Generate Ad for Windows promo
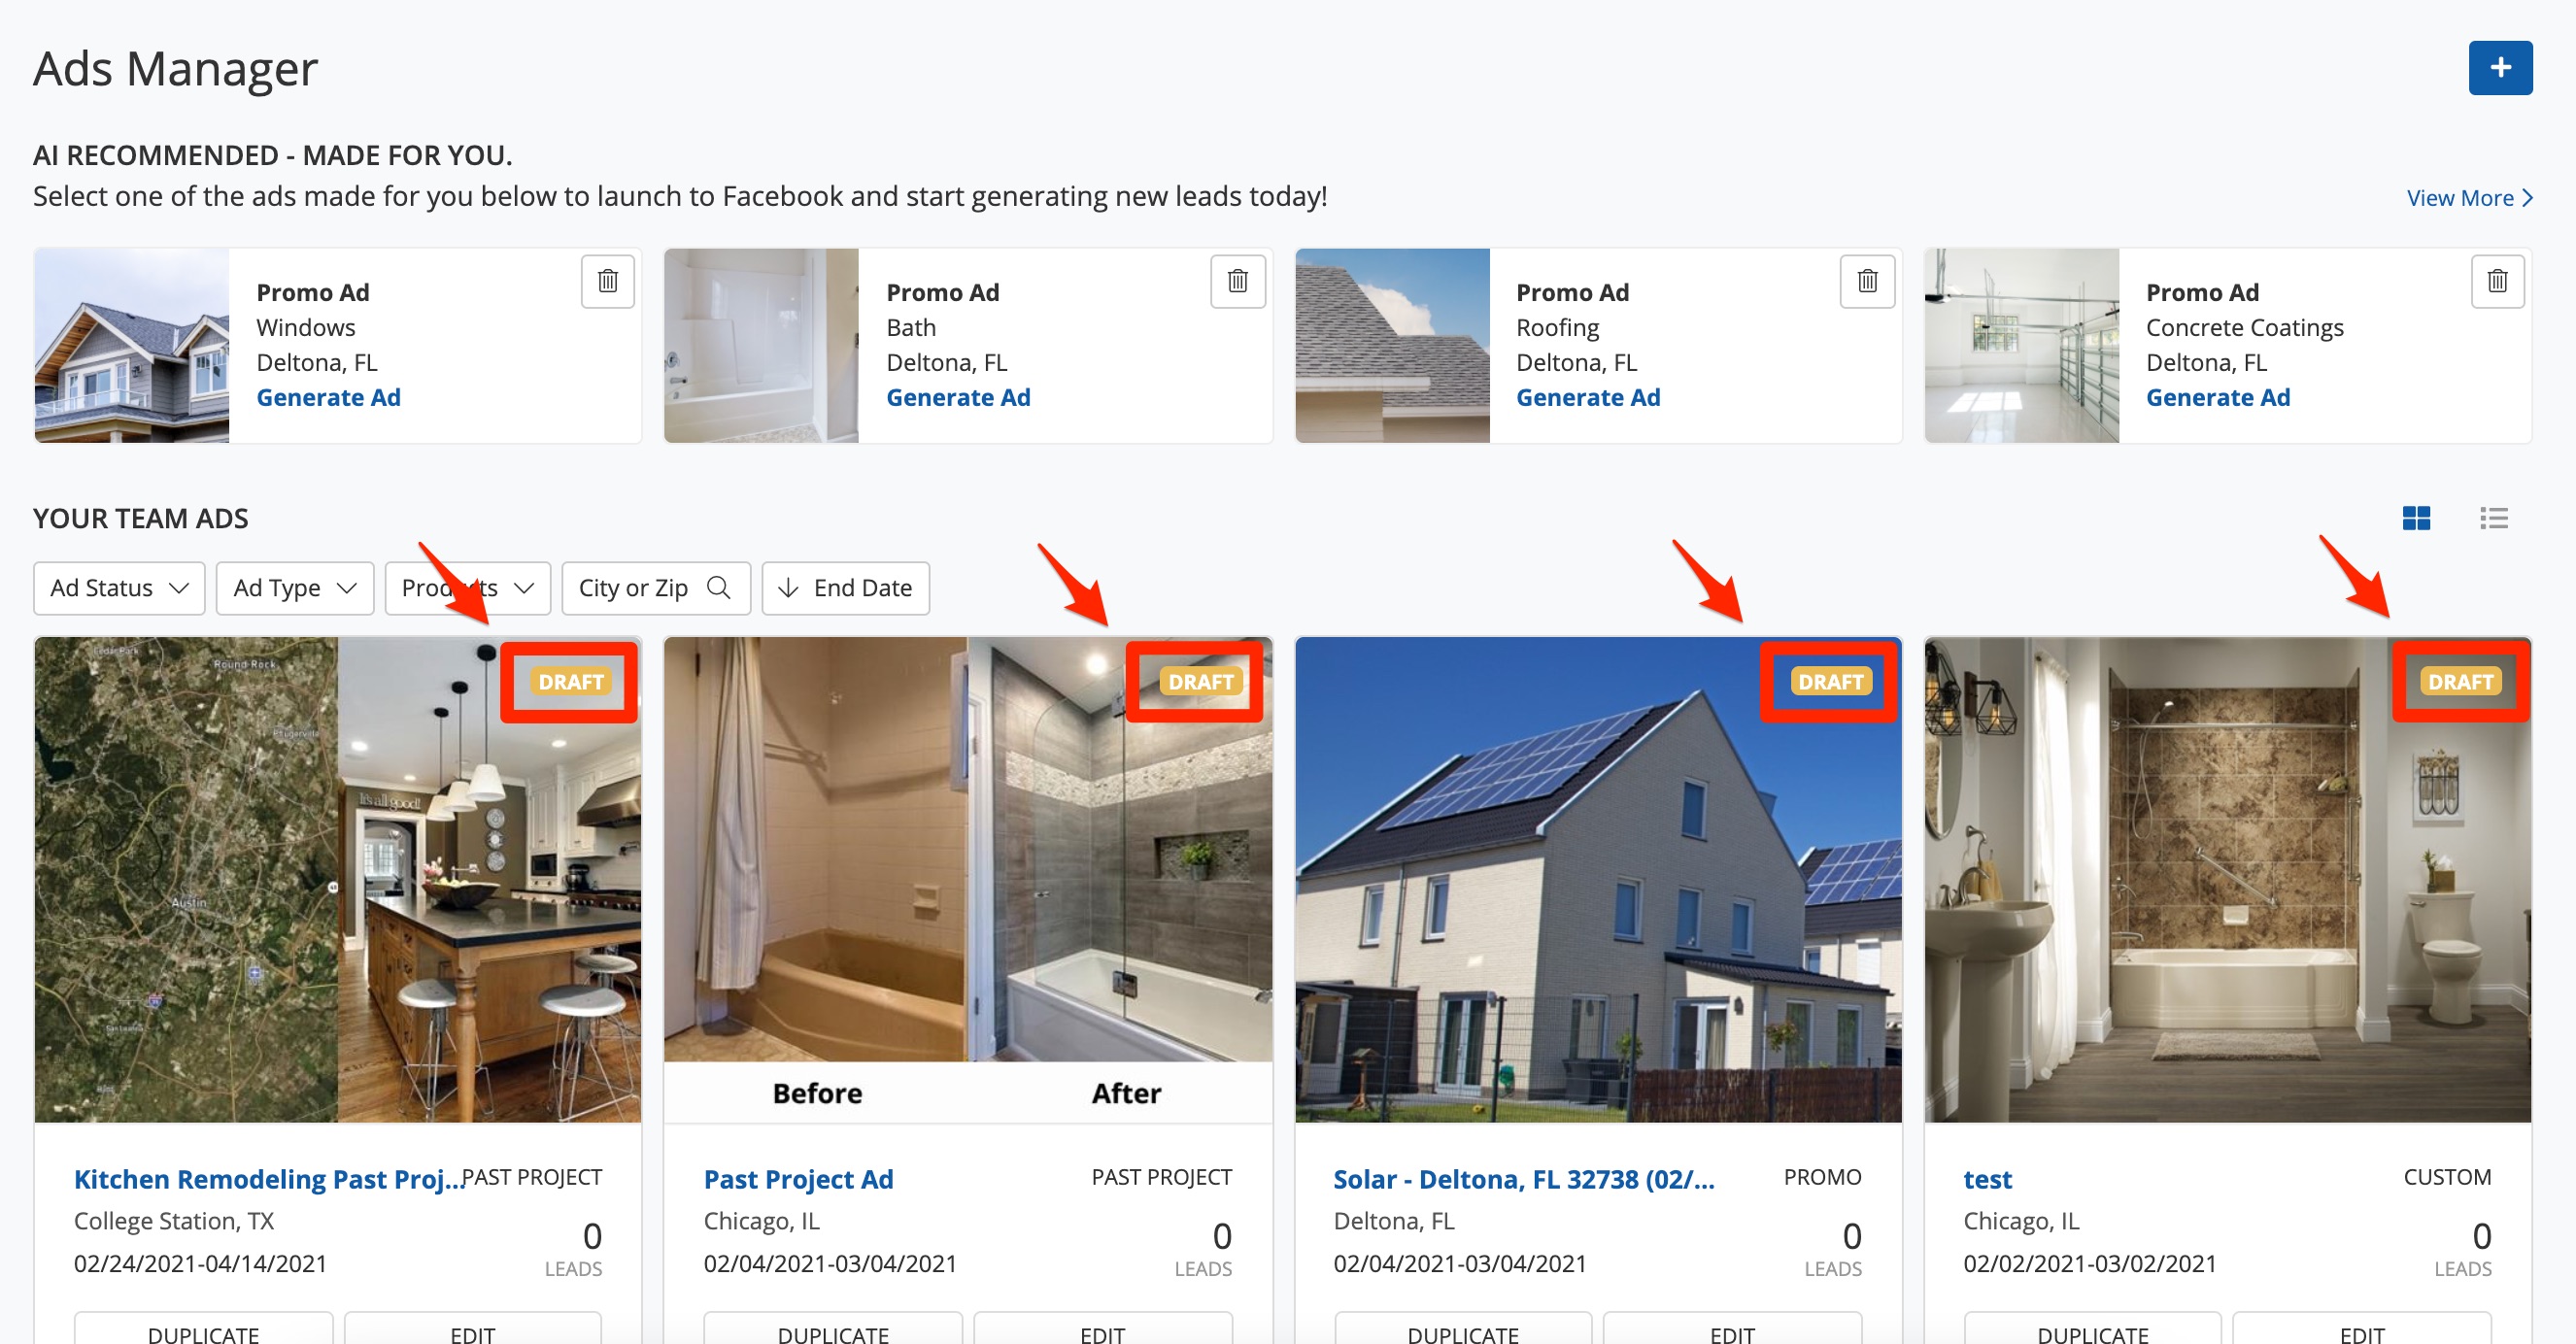2576x1344 pixels. [328, 398]
